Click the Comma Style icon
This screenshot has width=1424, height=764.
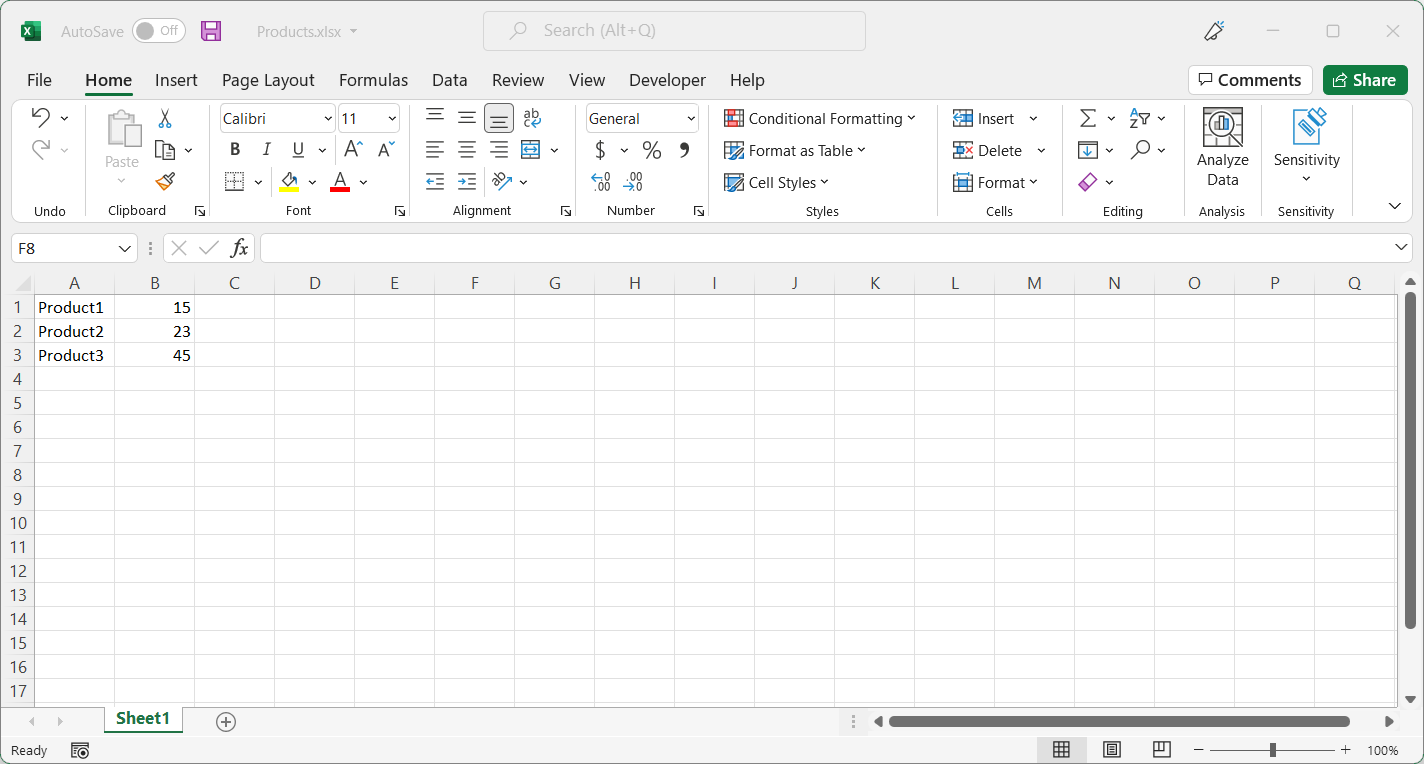[684, 150]
